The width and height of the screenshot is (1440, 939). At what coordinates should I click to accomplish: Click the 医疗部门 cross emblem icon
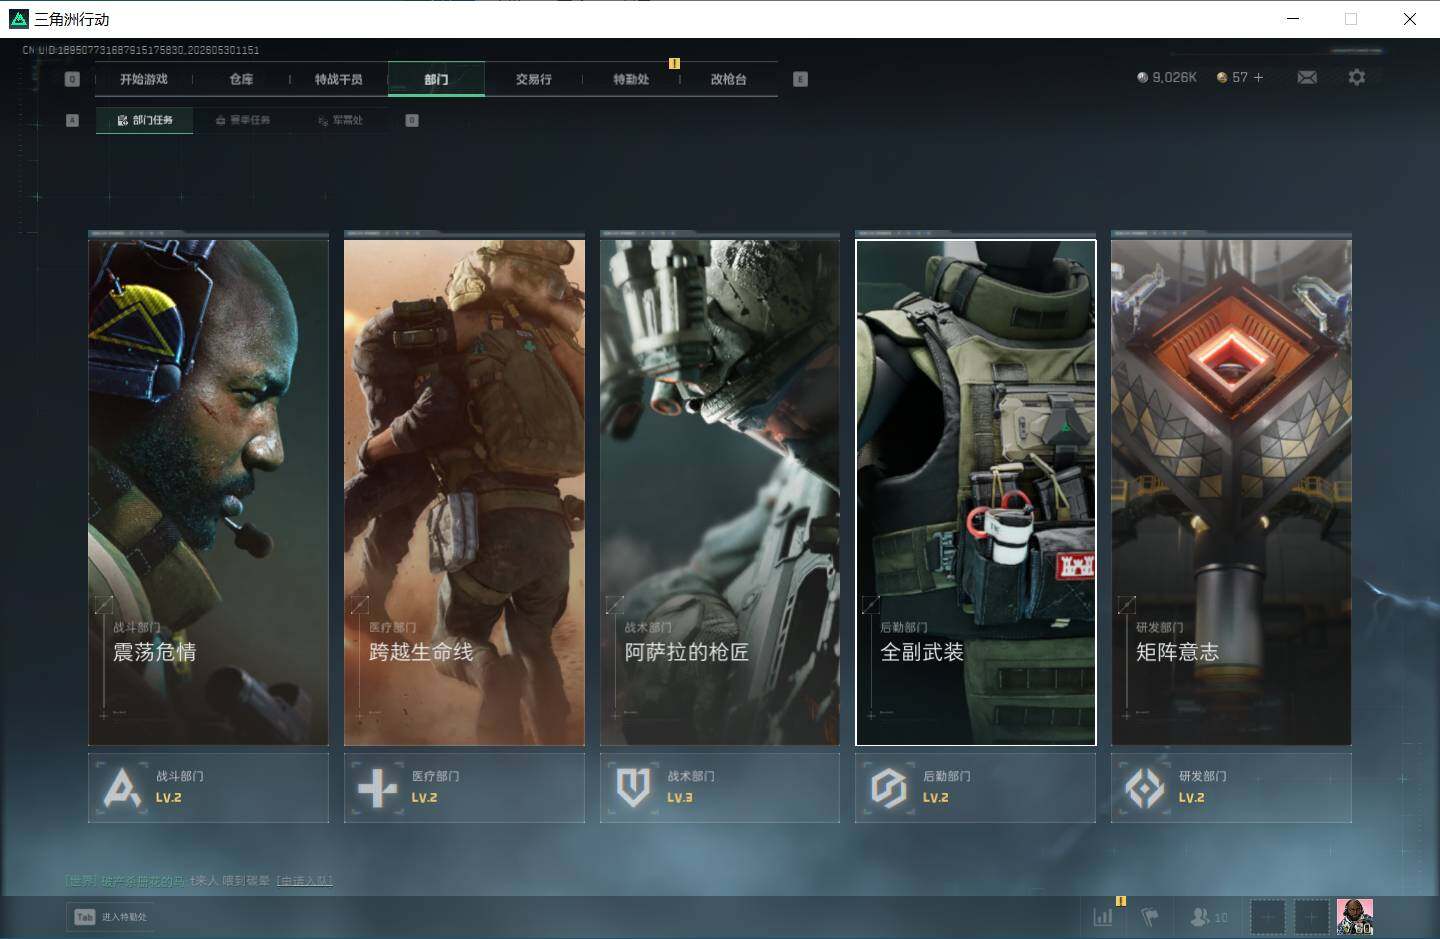pos(378,788)
